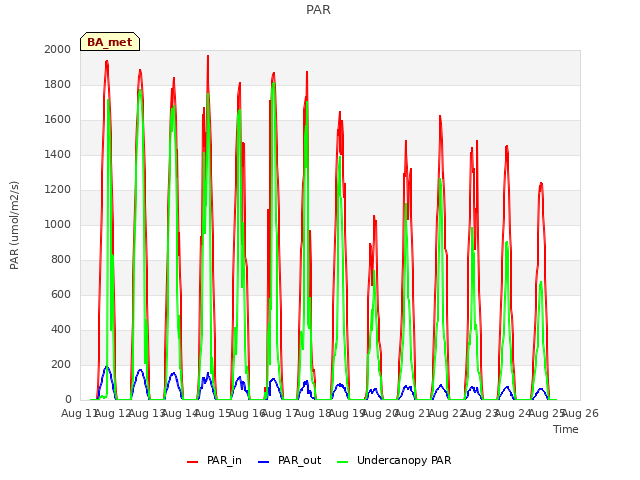
Task: Click the Aug 18 x-axis tick label
Action: pos(313,413)
